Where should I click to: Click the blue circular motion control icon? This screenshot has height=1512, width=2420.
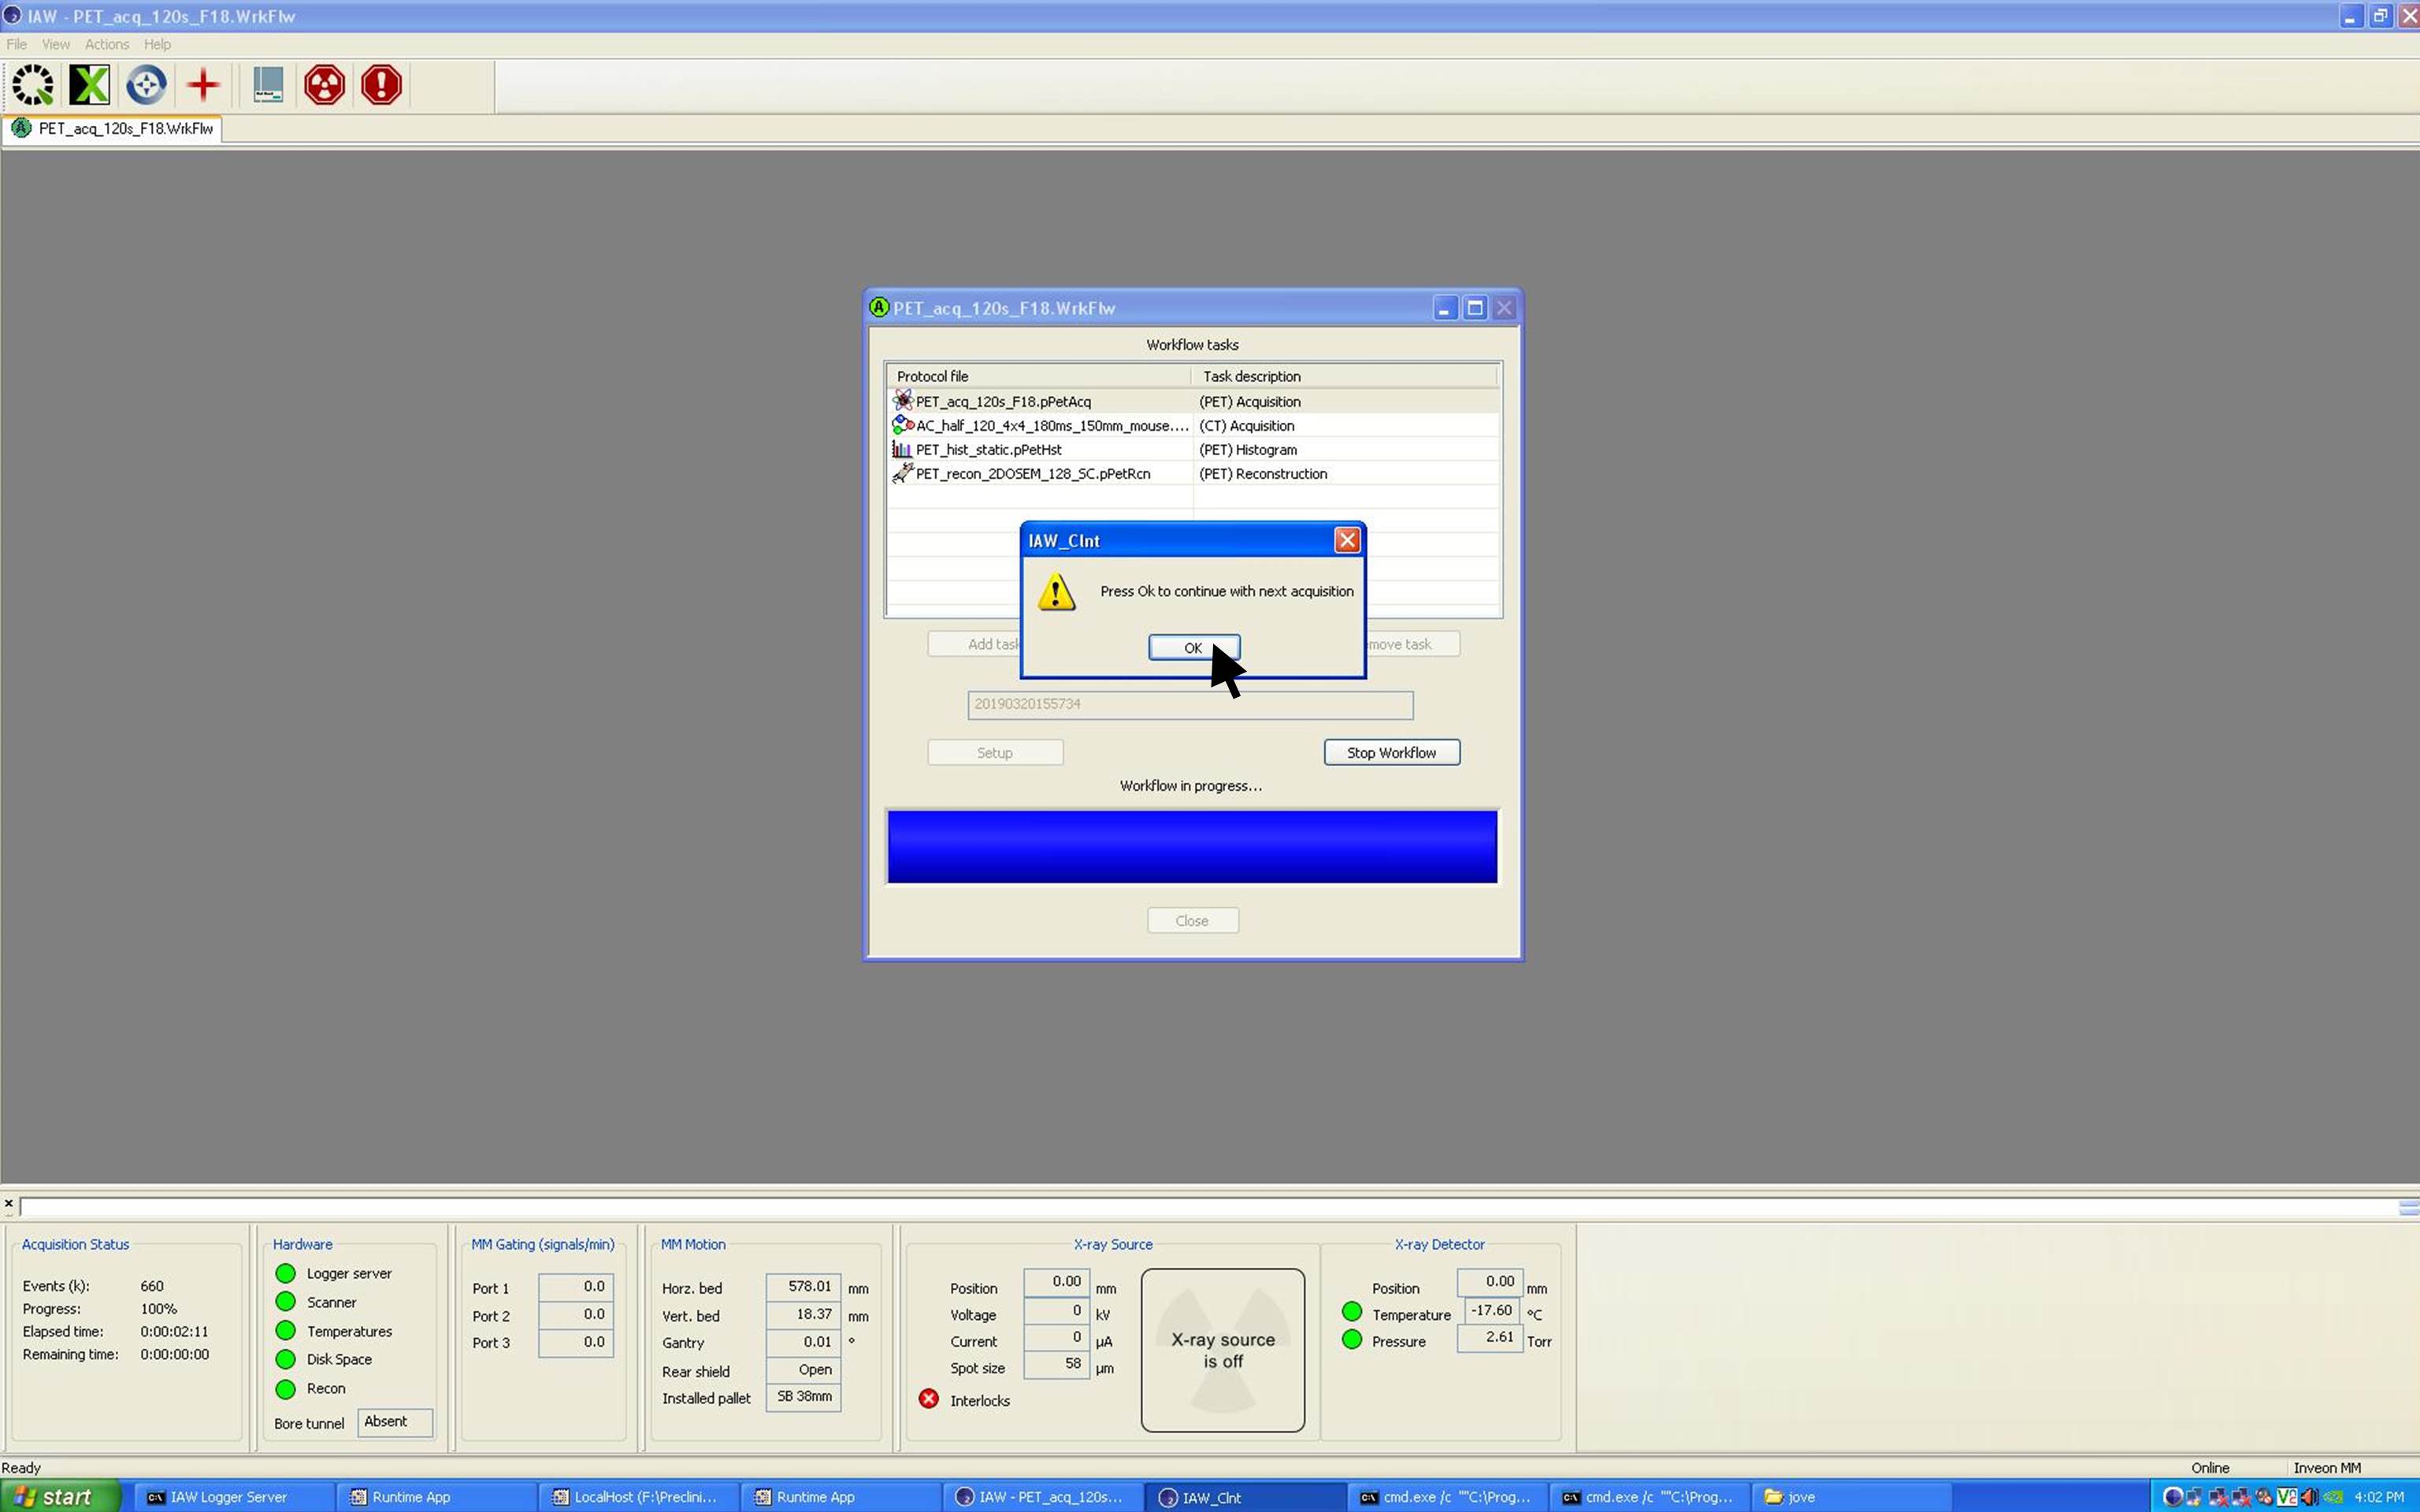pos(146,85)
